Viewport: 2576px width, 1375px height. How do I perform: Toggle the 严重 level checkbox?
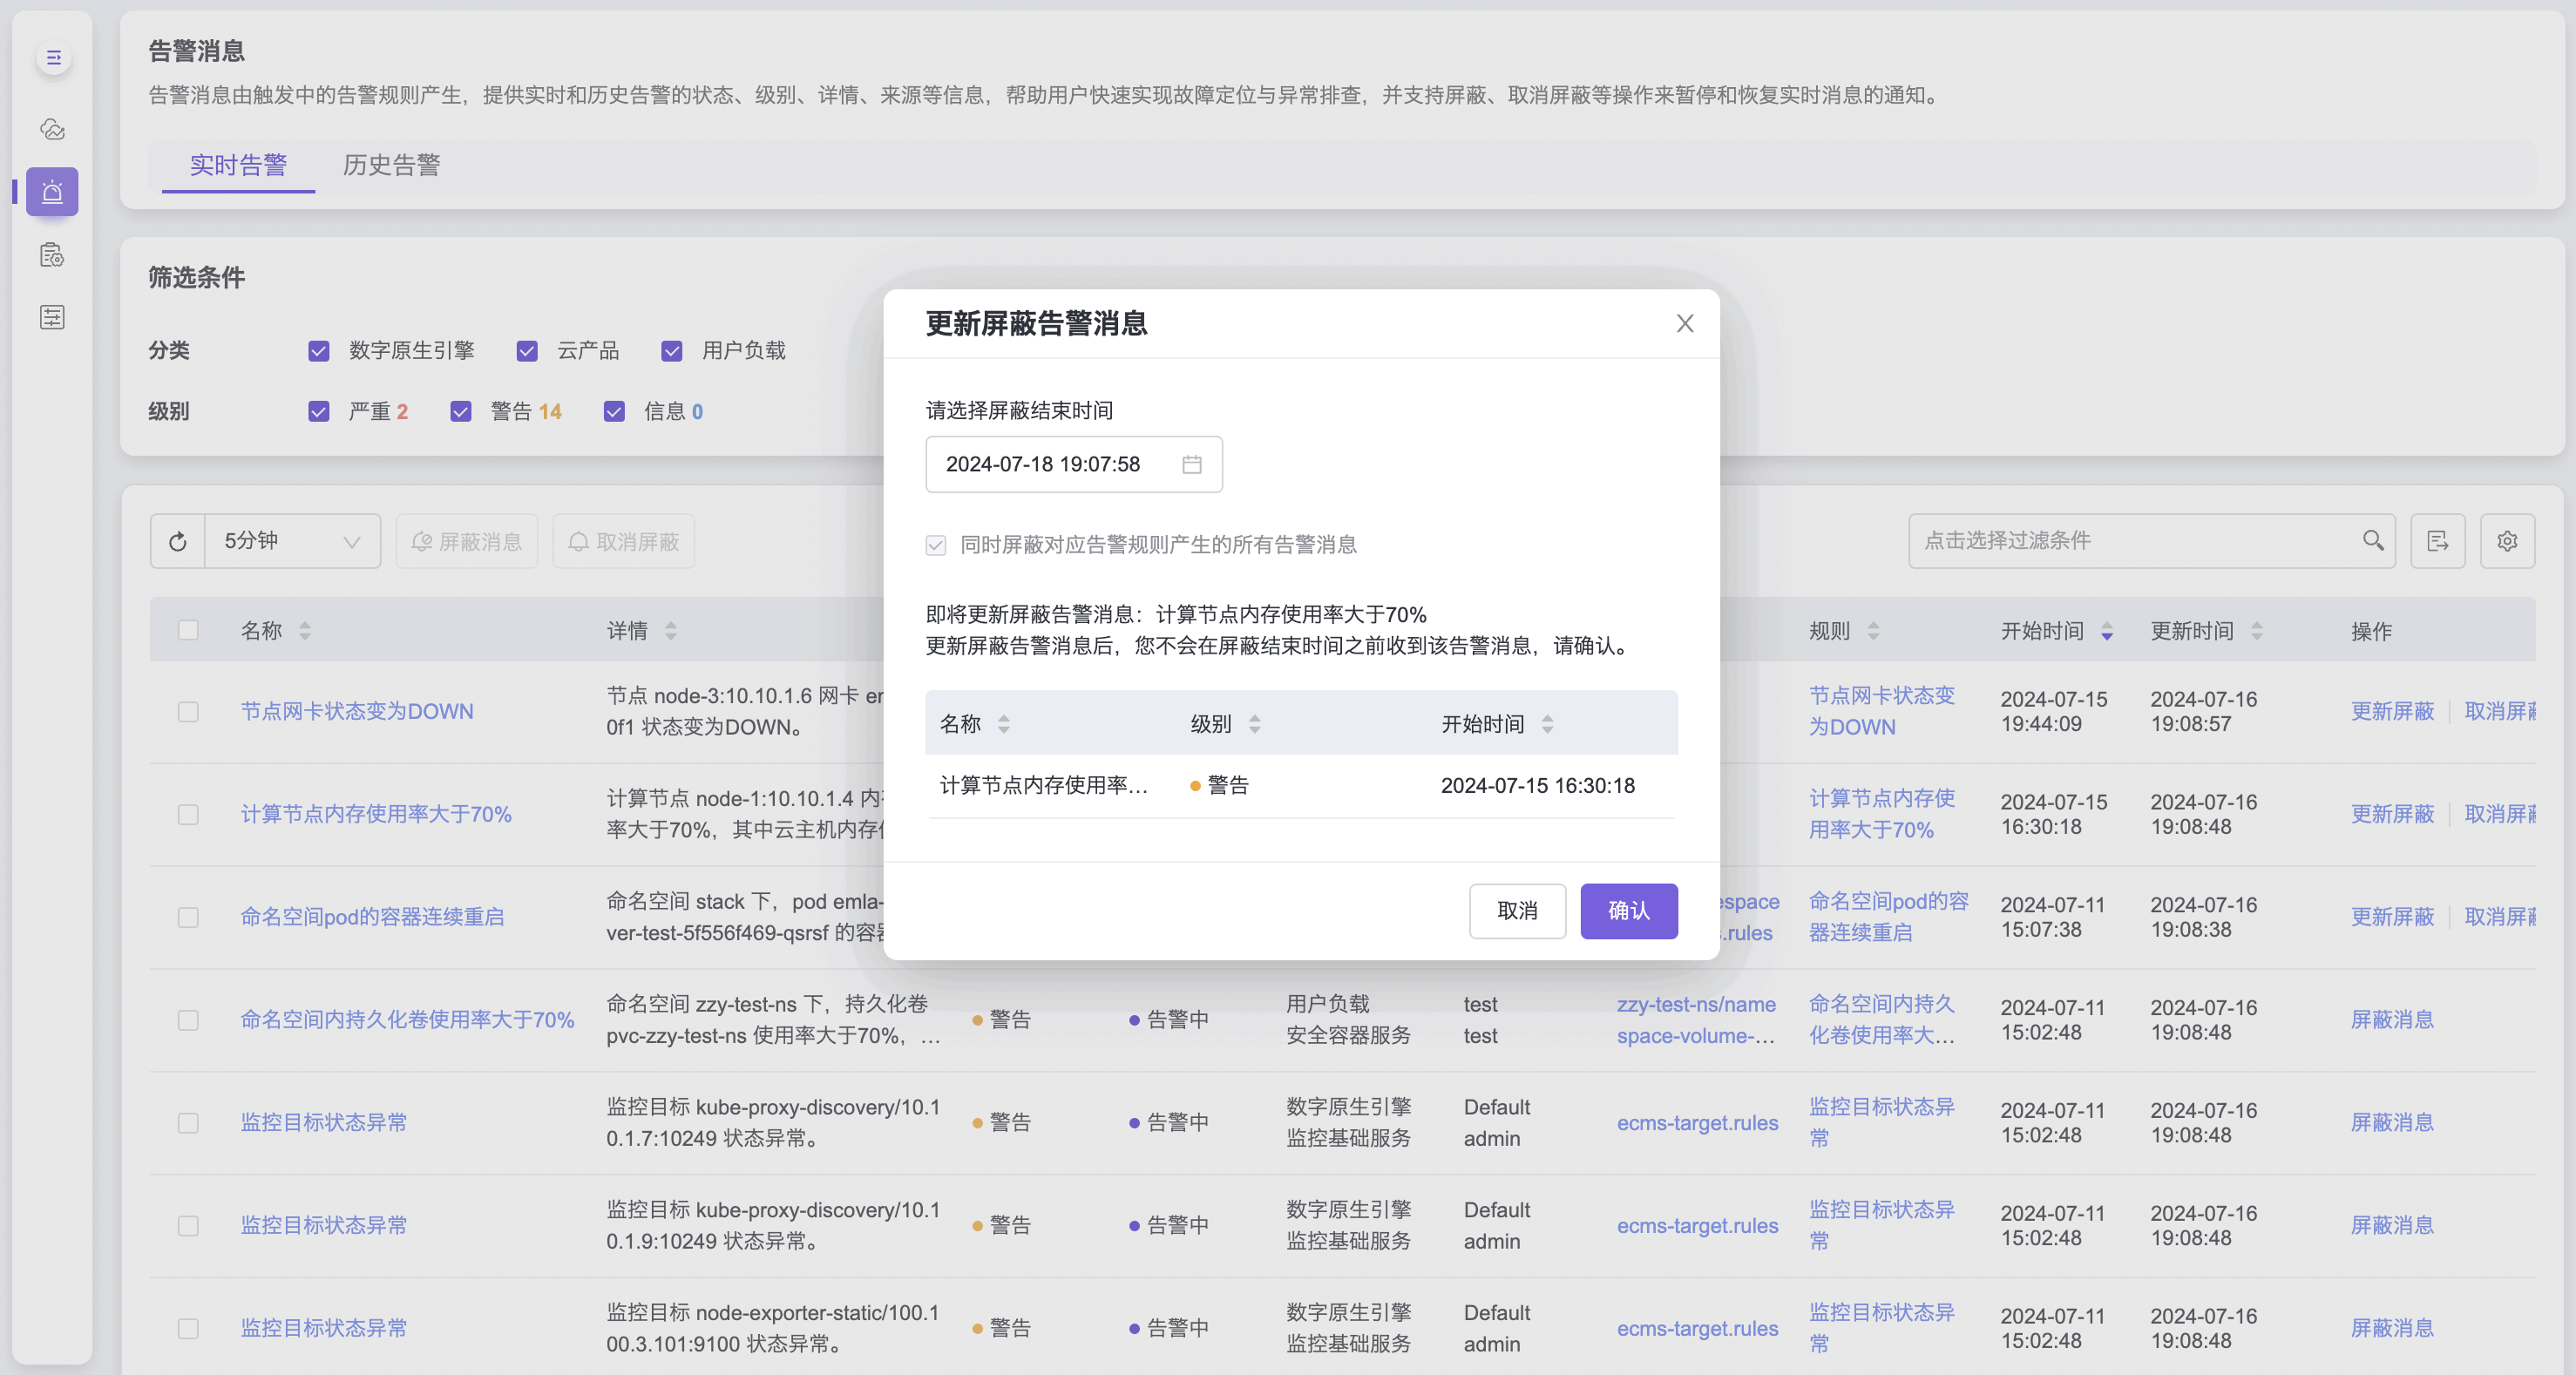(x=319, y=412)
